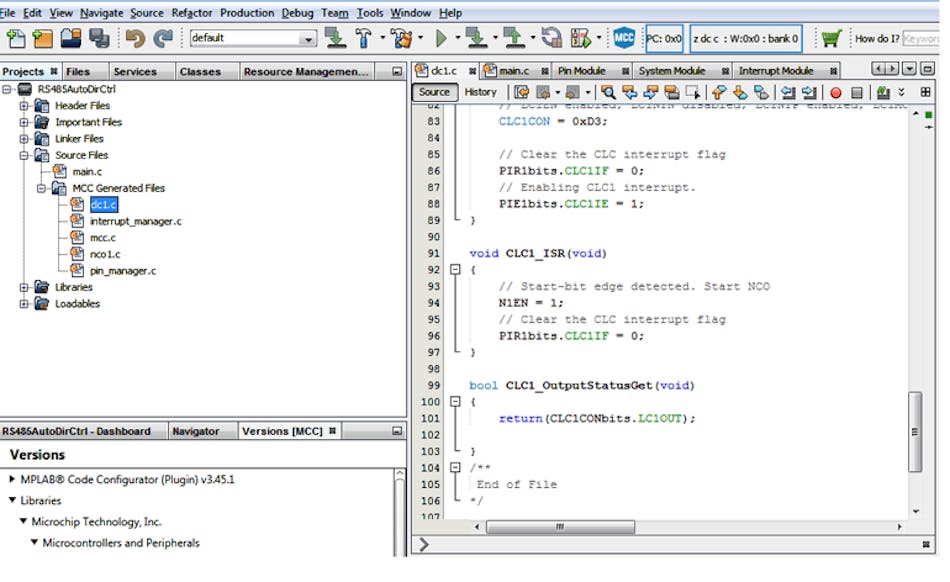Open the Production menu
Screen dimensions: 950x582
[247, 13]
